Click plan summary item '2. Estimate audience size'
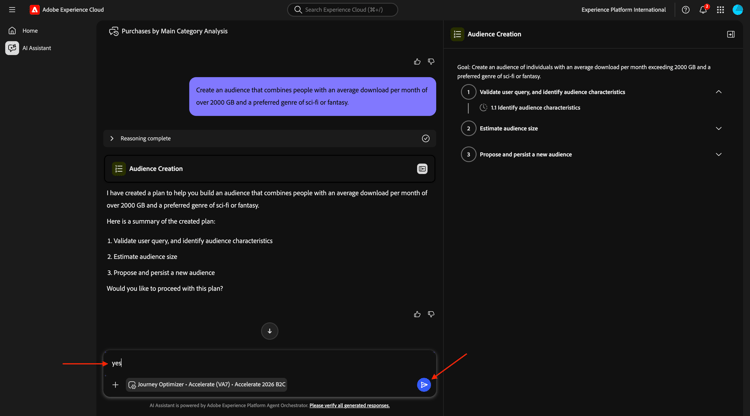Viewport: 750px width, 416px height. [142, 257]
